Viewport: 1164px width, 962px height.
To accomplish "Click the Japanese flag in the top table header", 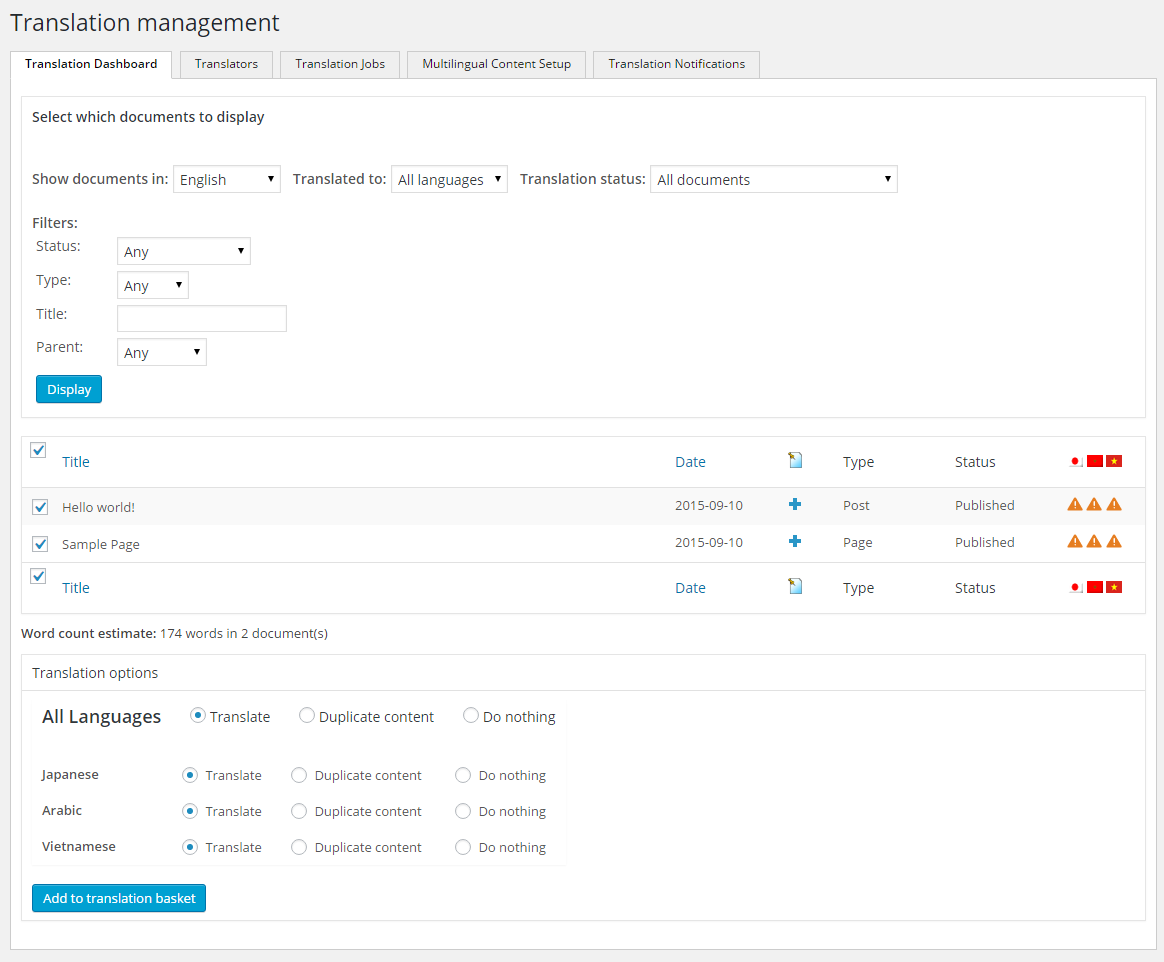I will 1076,461.
